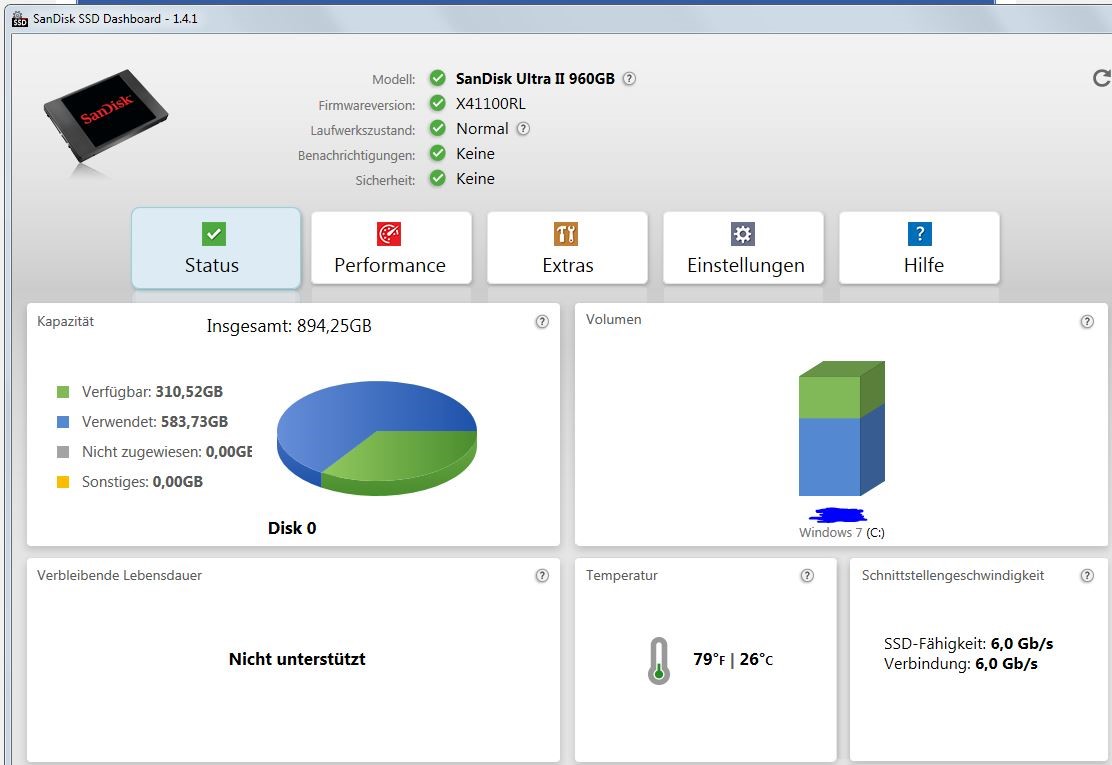Click green checkmark next to Firmwareversion
The image size is (1112, 765).
point(438,104)
